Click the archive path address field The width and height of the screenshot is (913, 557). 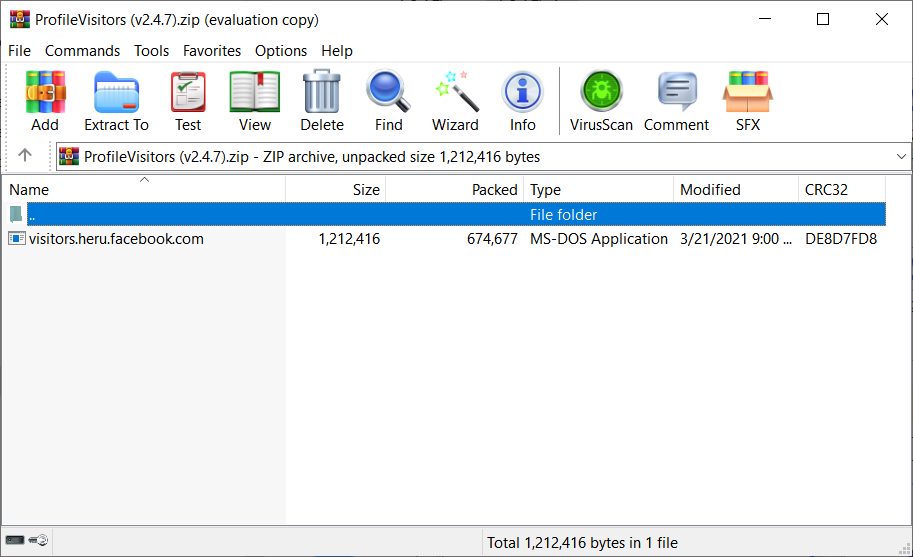coord(483,157)
